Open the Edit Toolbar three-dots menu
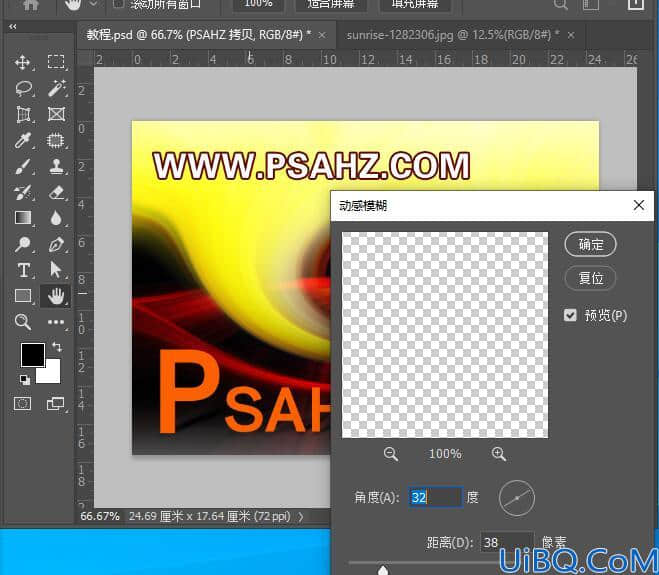The height and width of the screenshot is (575, 659). pos(56,322)
